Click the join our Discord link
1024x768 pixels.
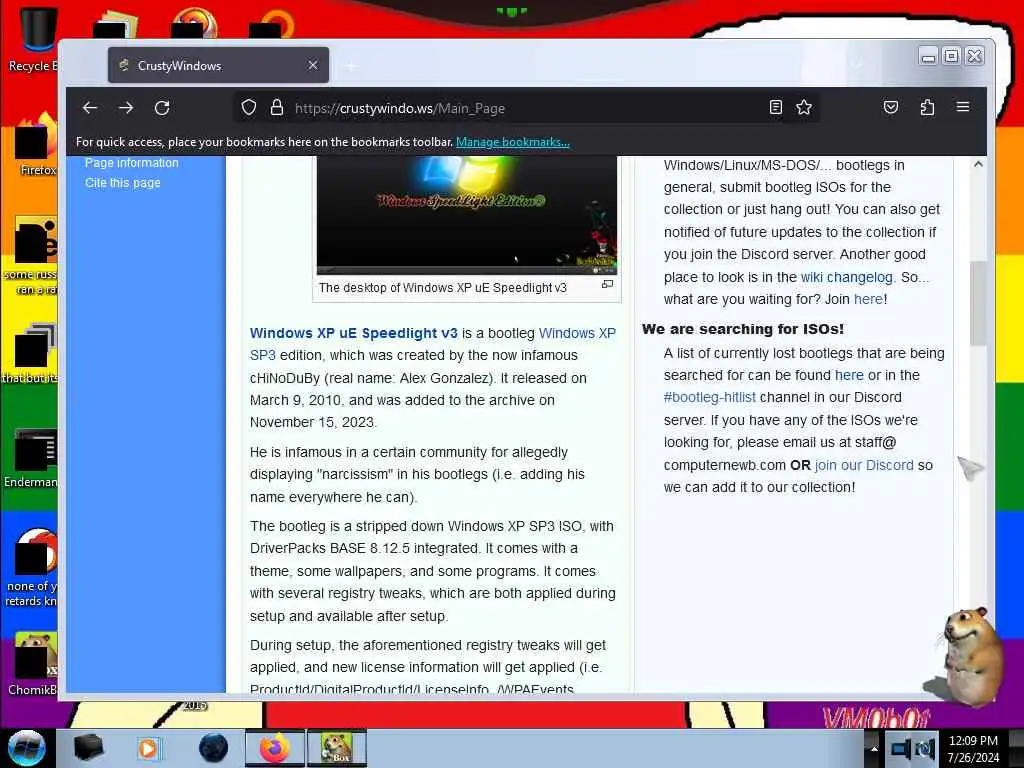pyautogui.click(x=864, y=465)
